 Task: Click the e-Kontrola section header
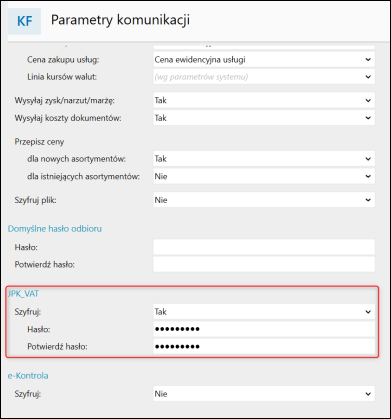28,376
